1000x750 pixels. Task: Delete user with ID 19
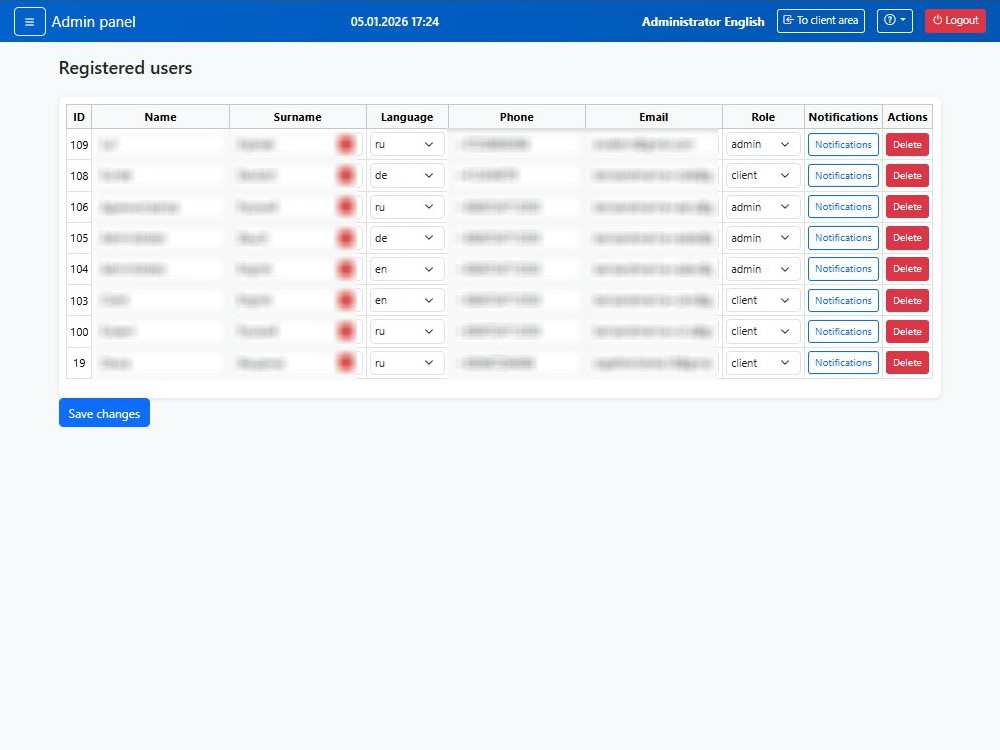pos(907,362)
